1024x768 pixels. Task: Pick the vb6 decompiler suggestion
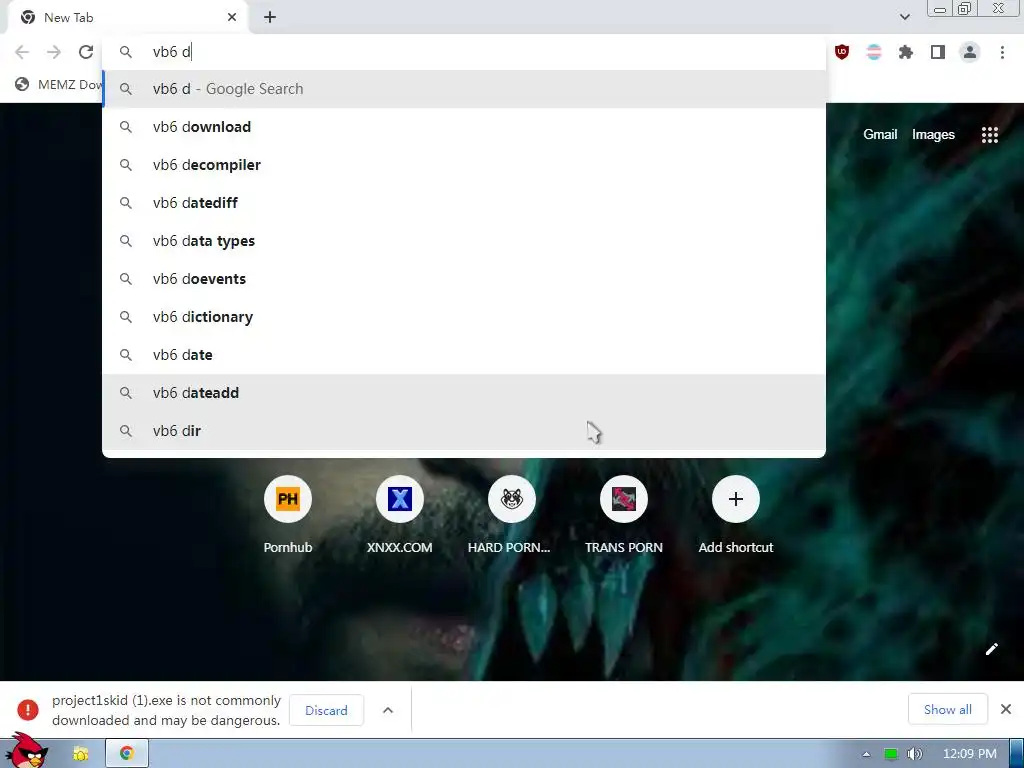coord(464,165)
